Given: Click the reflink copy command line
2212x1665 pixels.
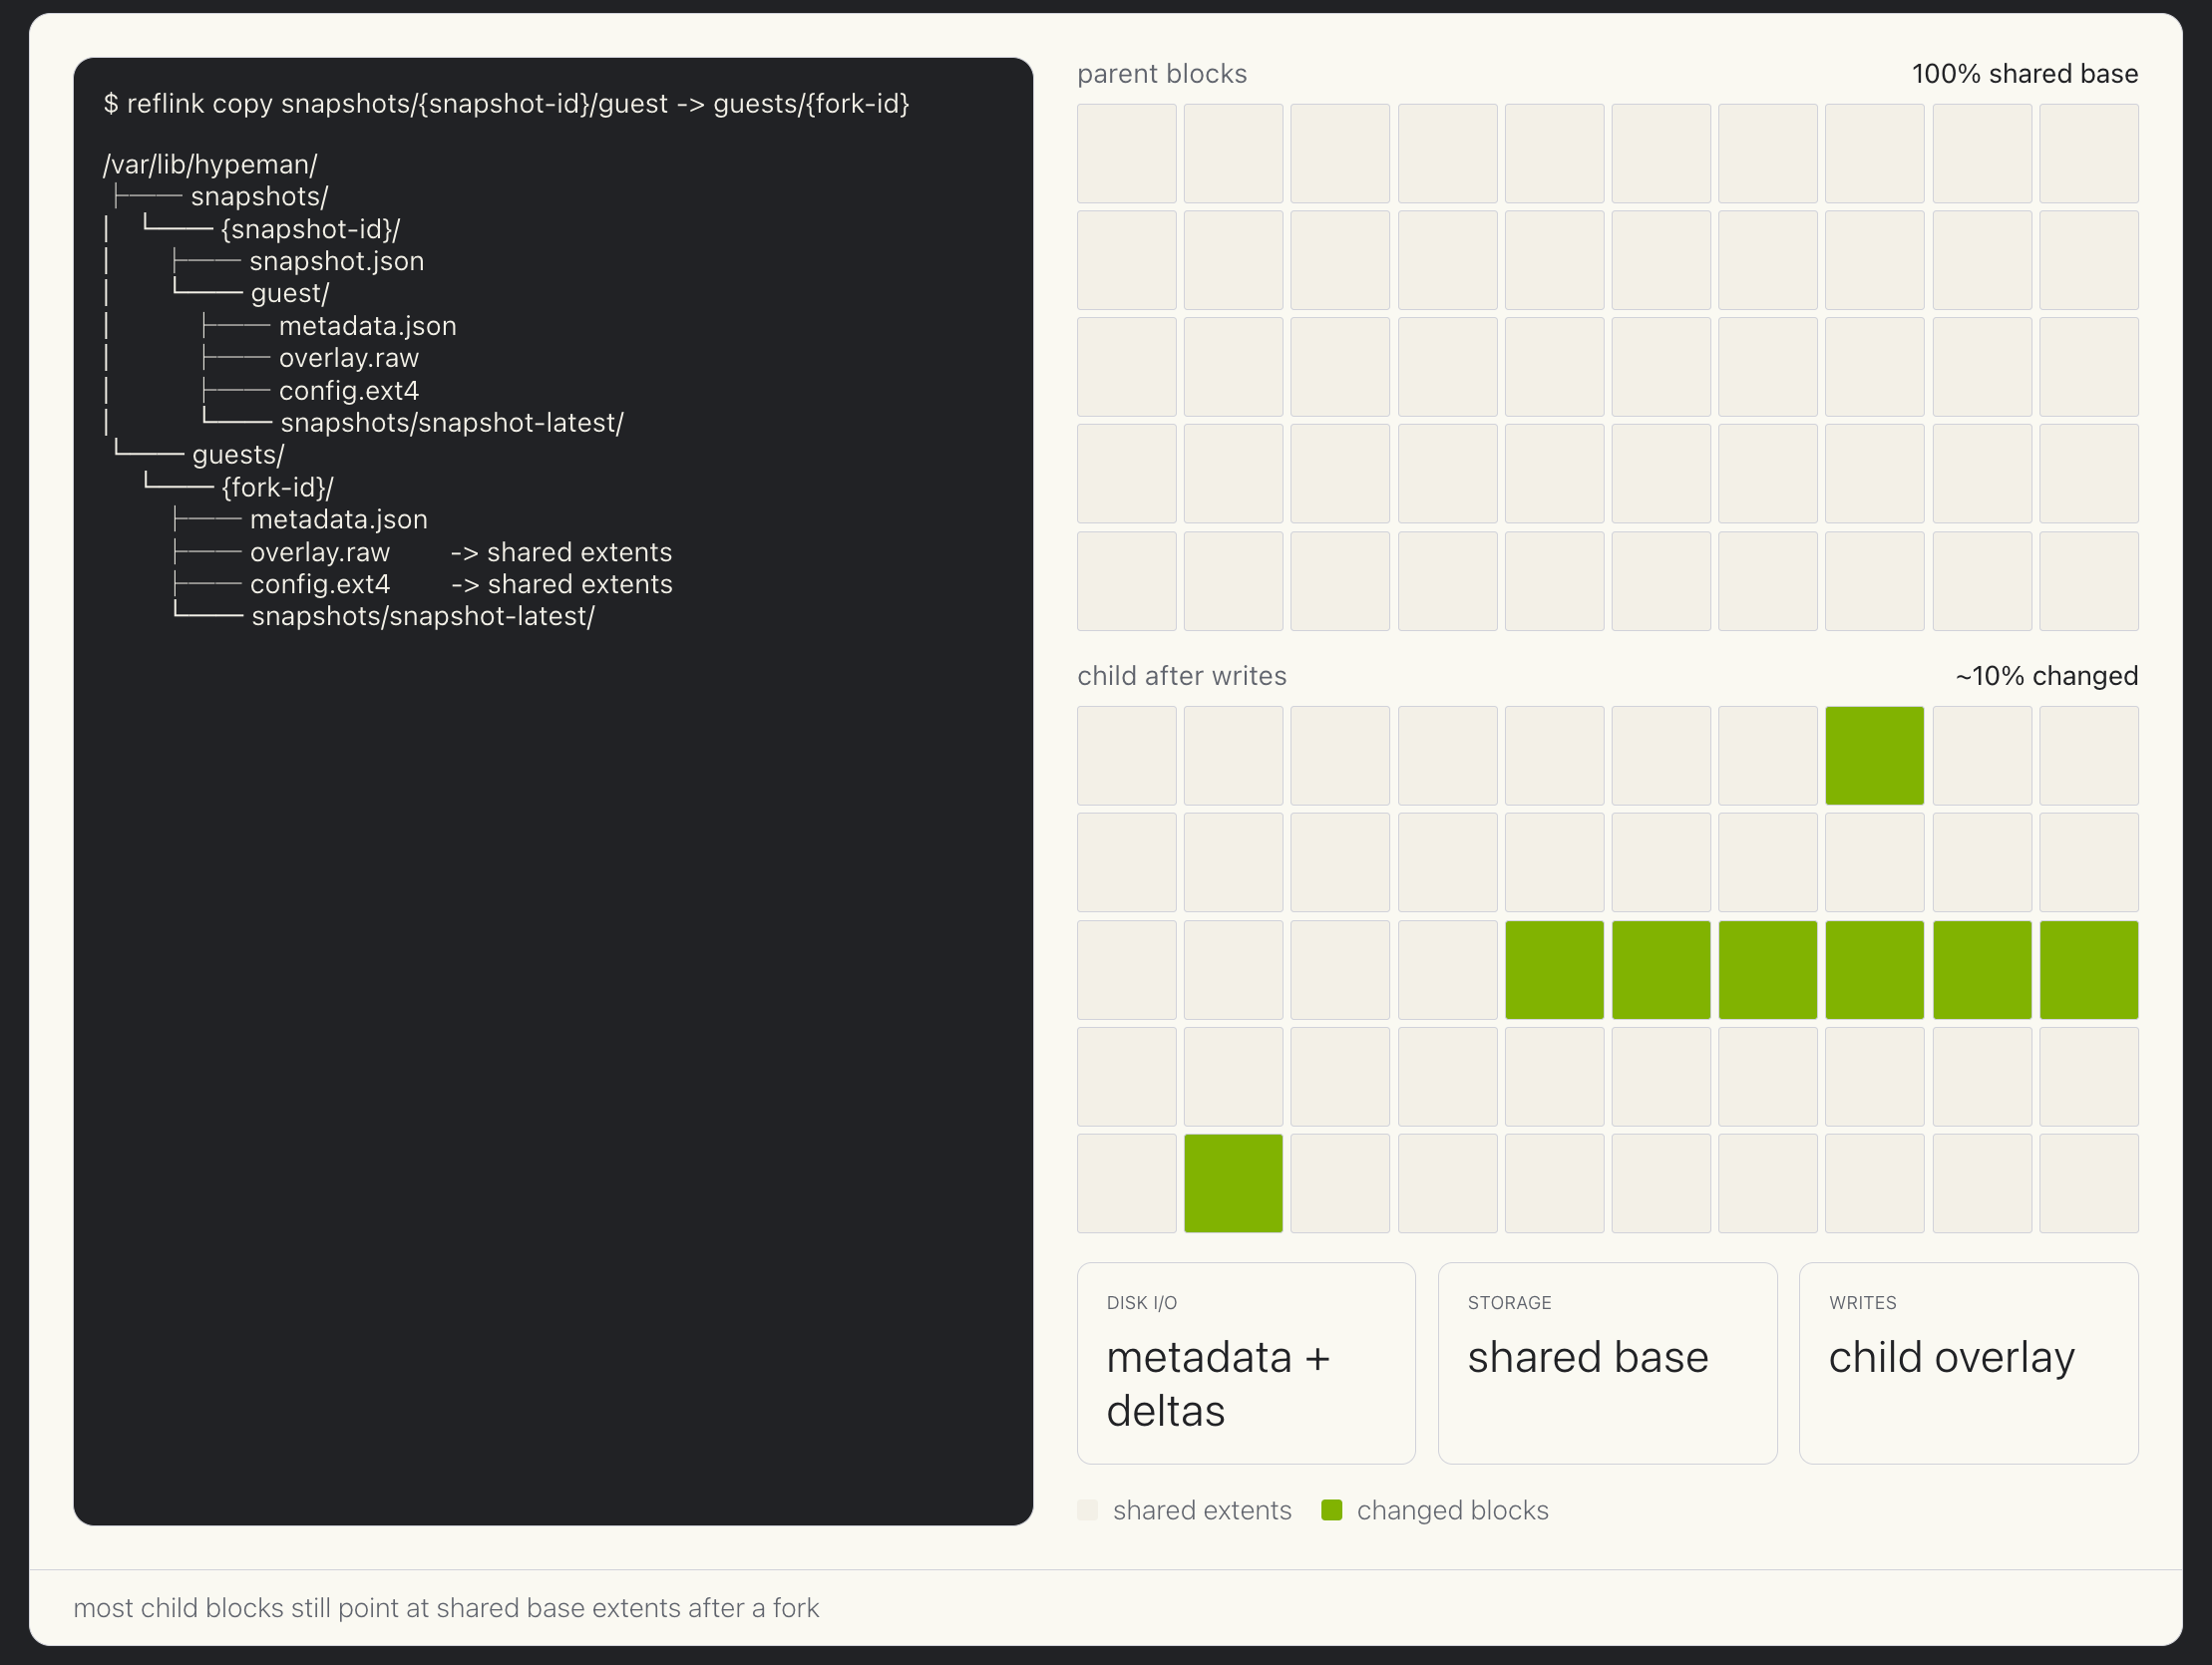Looking at the screenshot, I should [x=506, y=104].
